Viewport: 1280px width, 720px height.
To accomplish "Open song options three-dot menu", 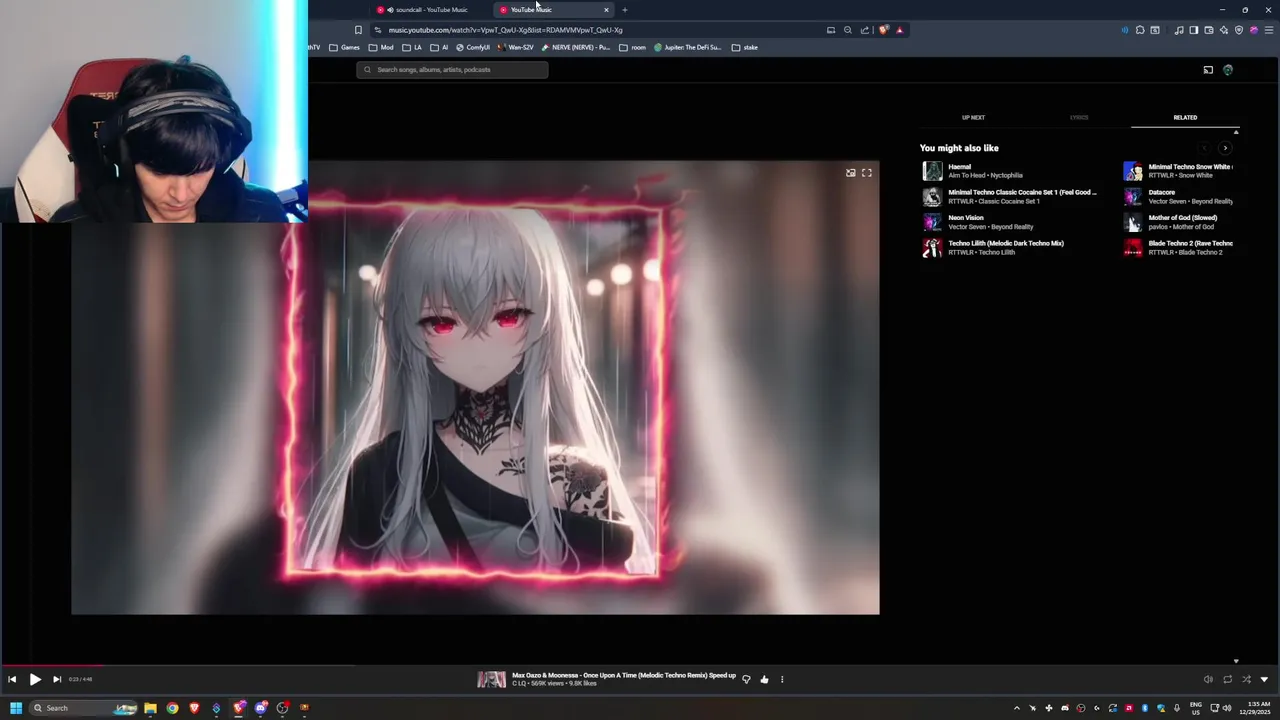I will coord(782,679).
